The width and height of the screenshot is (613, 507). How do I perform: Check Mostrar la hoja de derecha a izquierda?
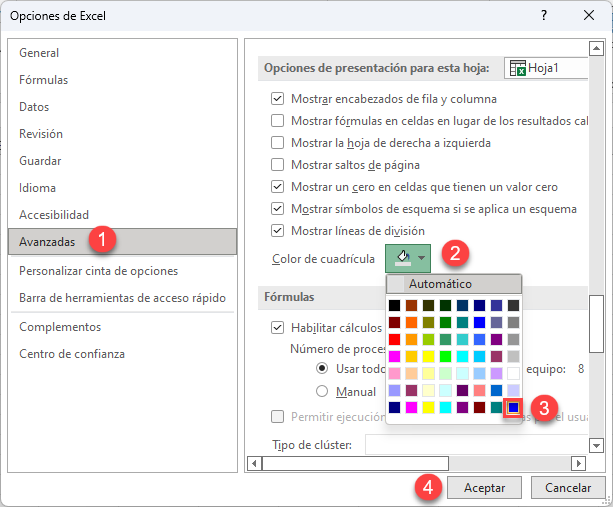(278, 142)
